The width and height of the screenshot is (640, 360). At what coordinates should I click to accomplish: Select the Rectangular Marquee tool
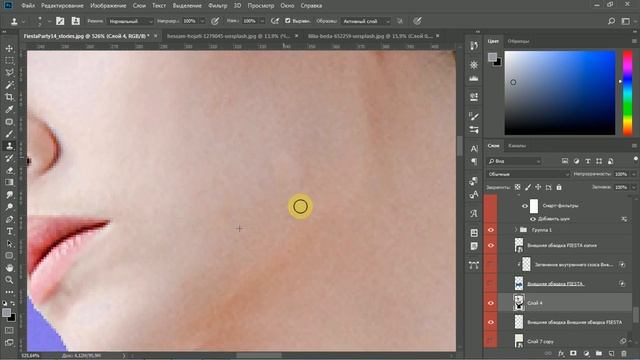(x=9, y=60)
